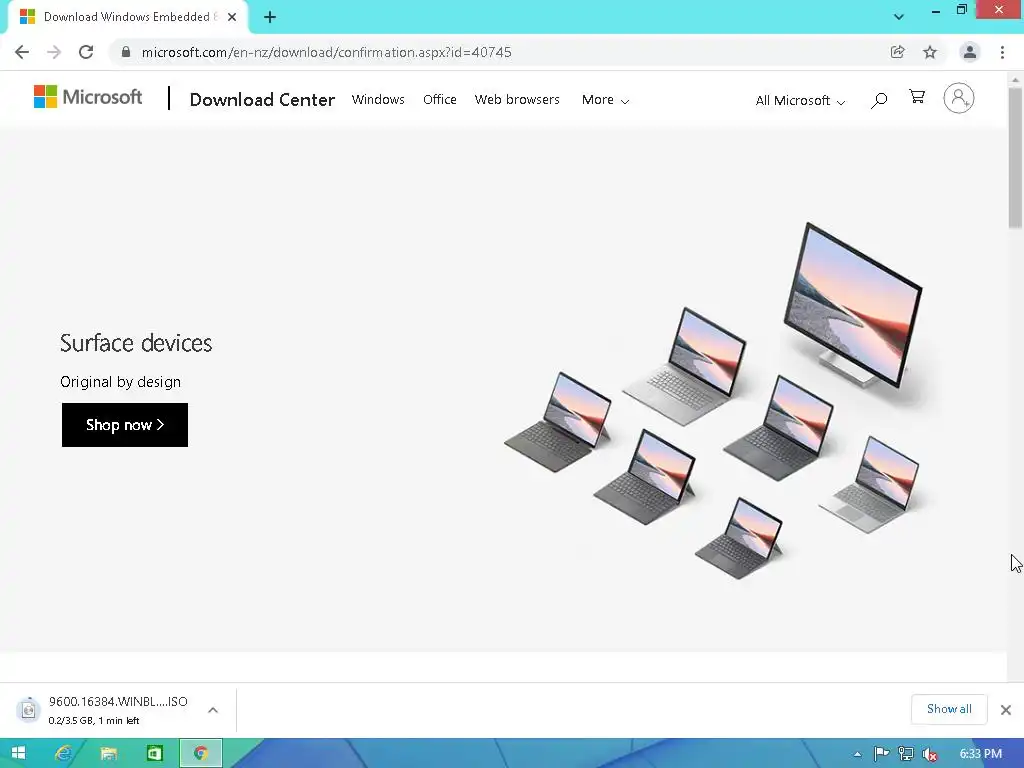Expand the More navigation dropdown
Viewport: 1024px width, 768px height.
605,100
